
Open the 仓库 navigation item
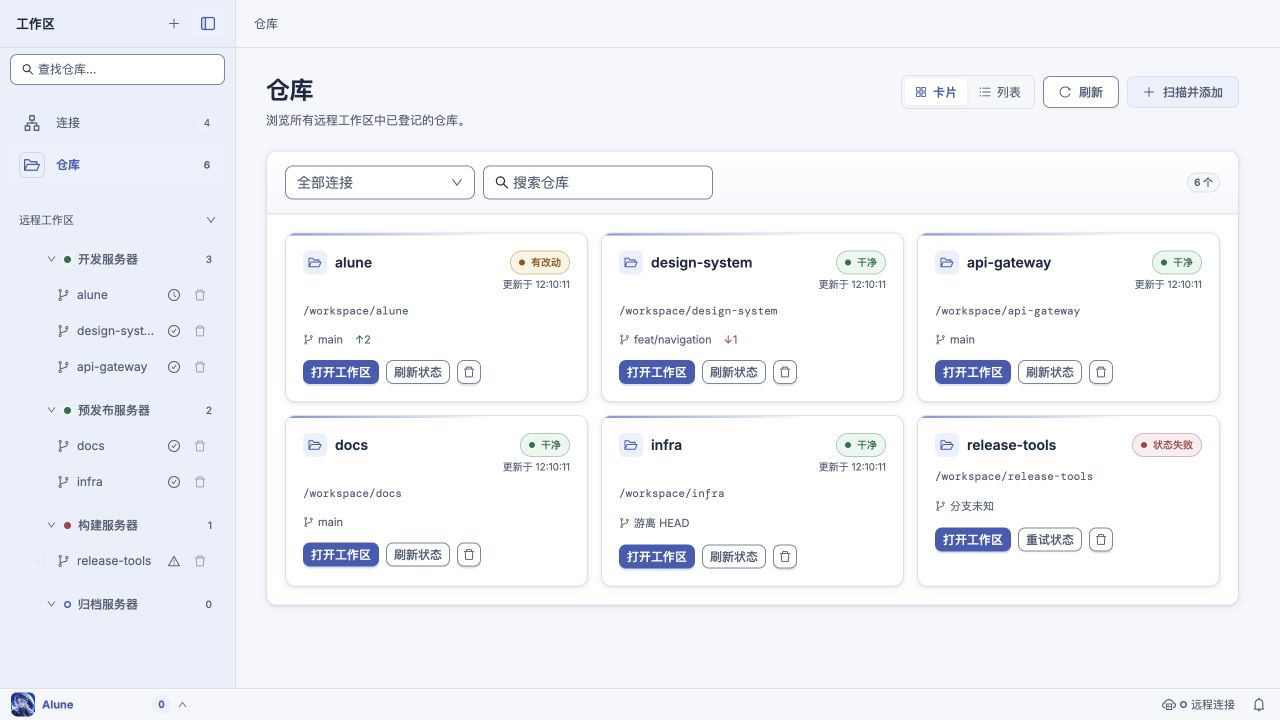coord(117,165)
